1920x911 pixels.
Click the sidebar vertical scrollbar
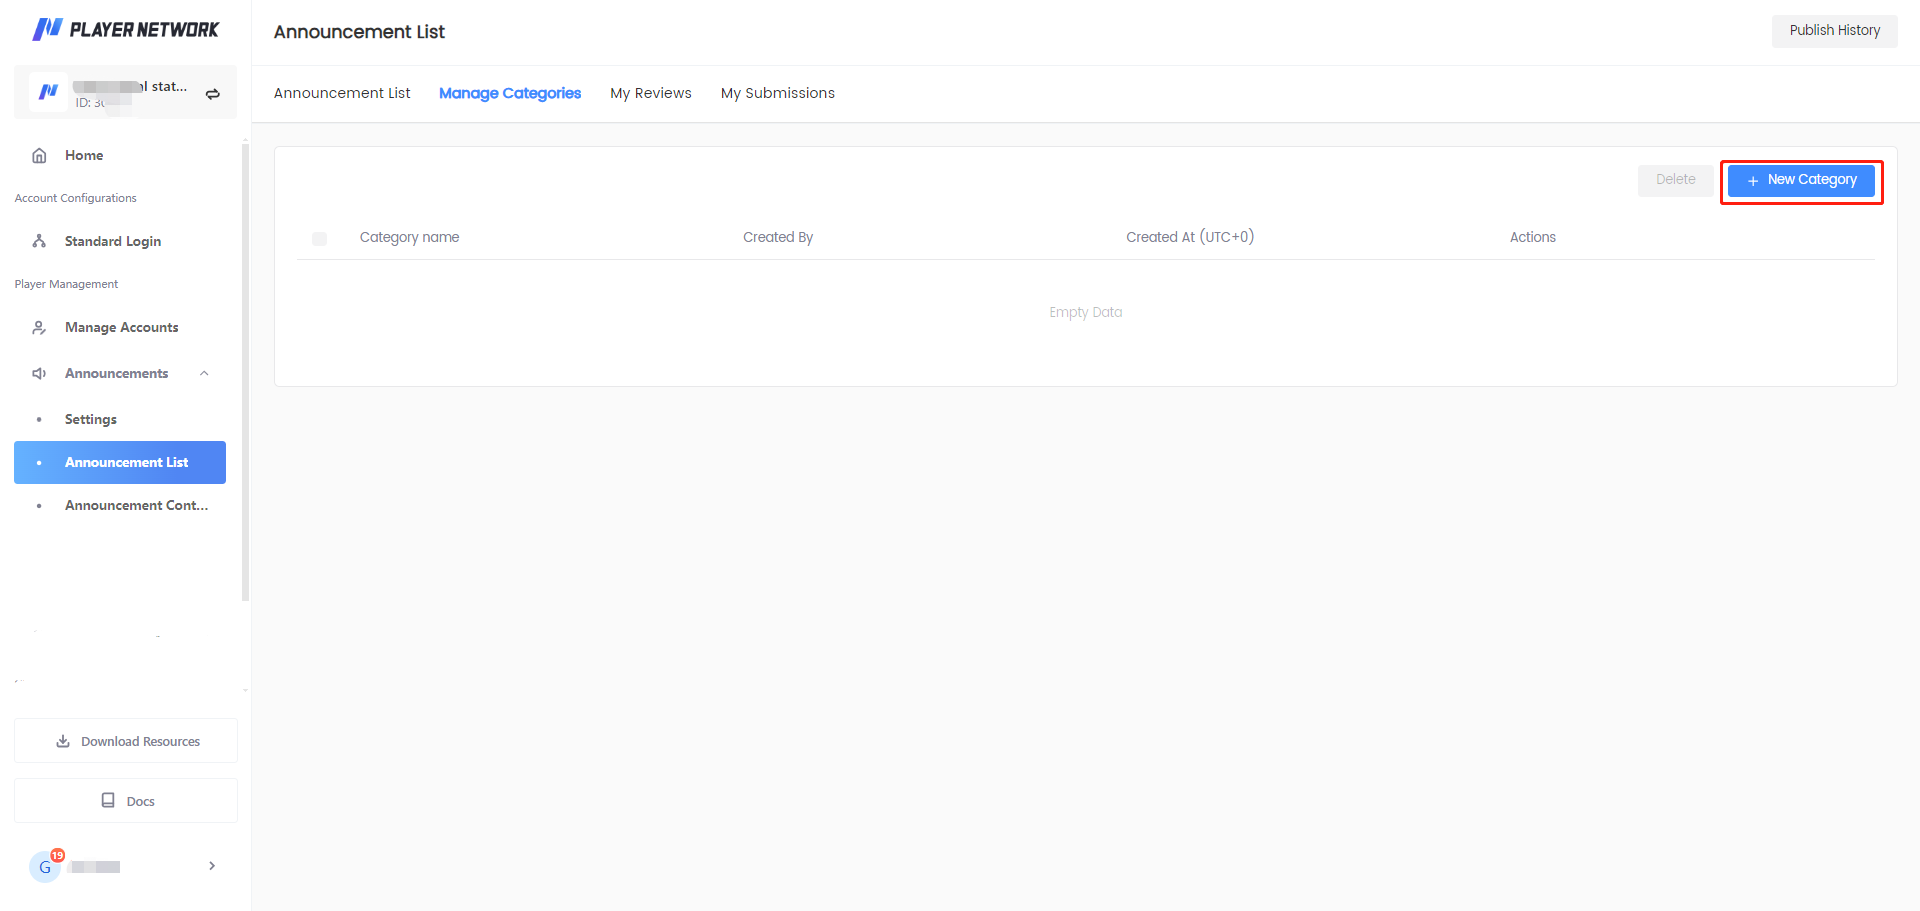245,370
